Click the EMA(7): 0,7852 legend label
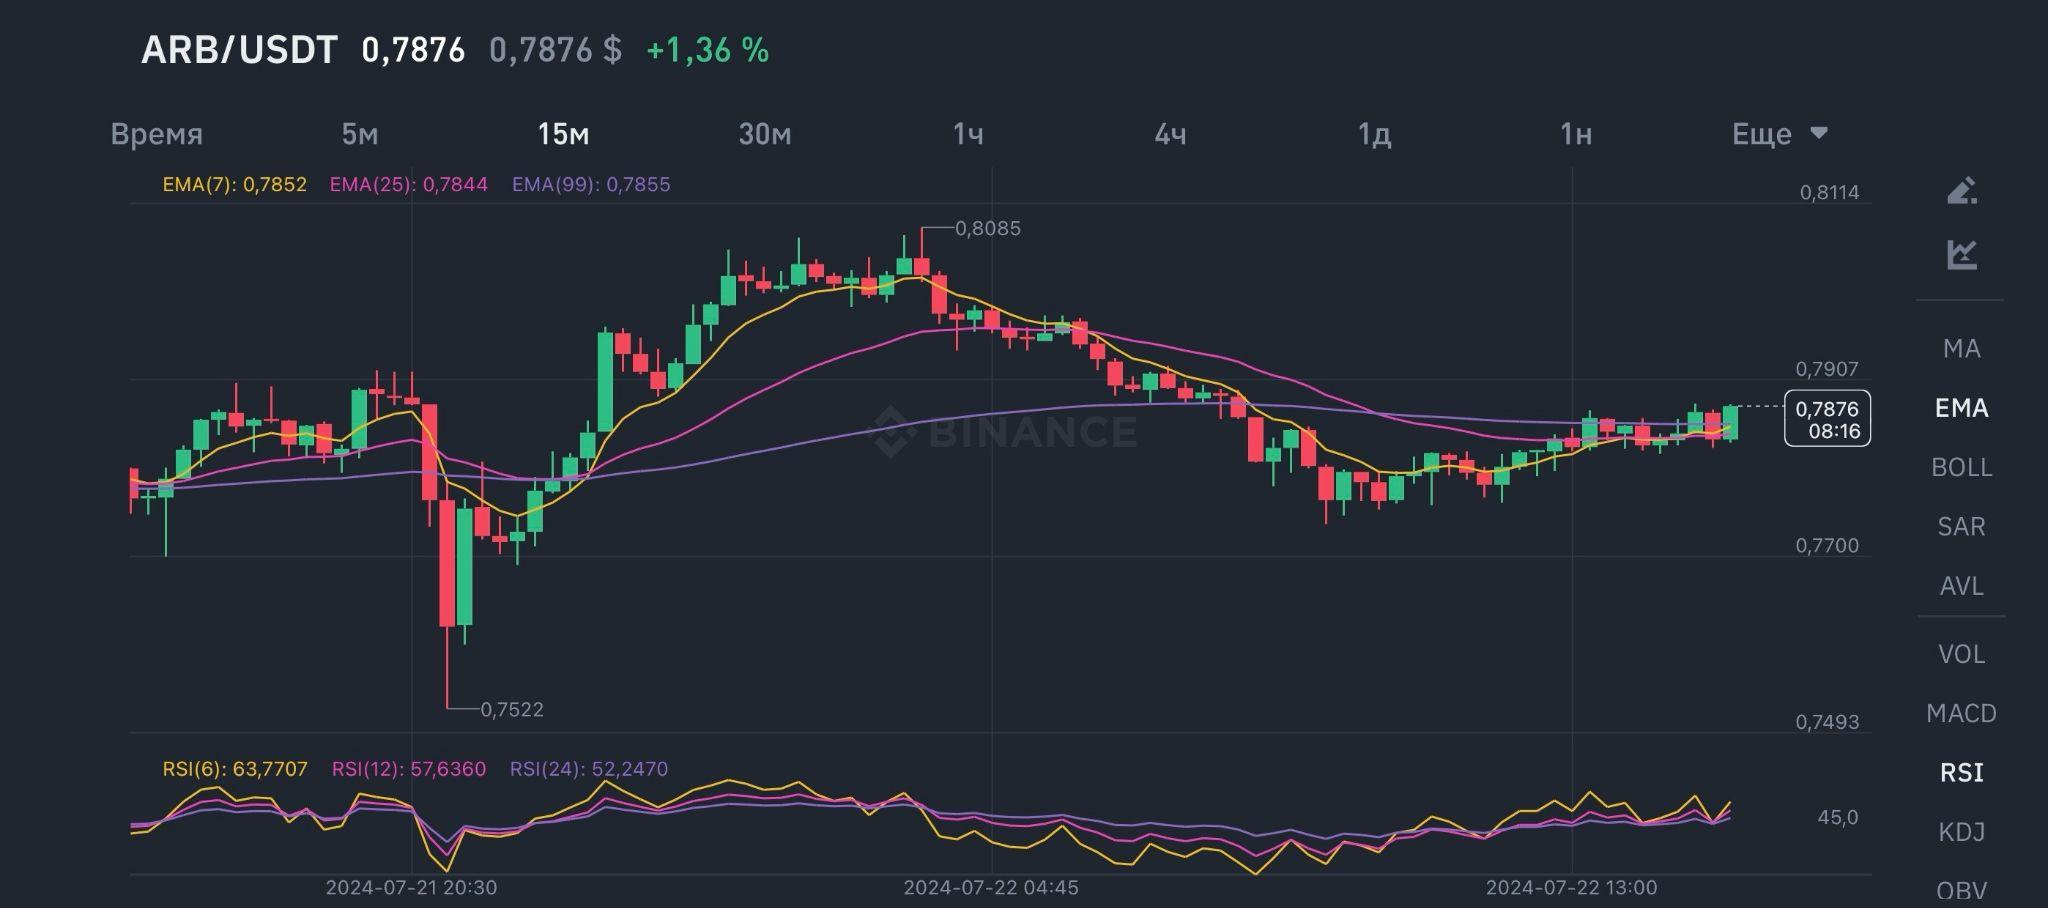Screen dimensions: 2048x908 [x=235, y=184]
